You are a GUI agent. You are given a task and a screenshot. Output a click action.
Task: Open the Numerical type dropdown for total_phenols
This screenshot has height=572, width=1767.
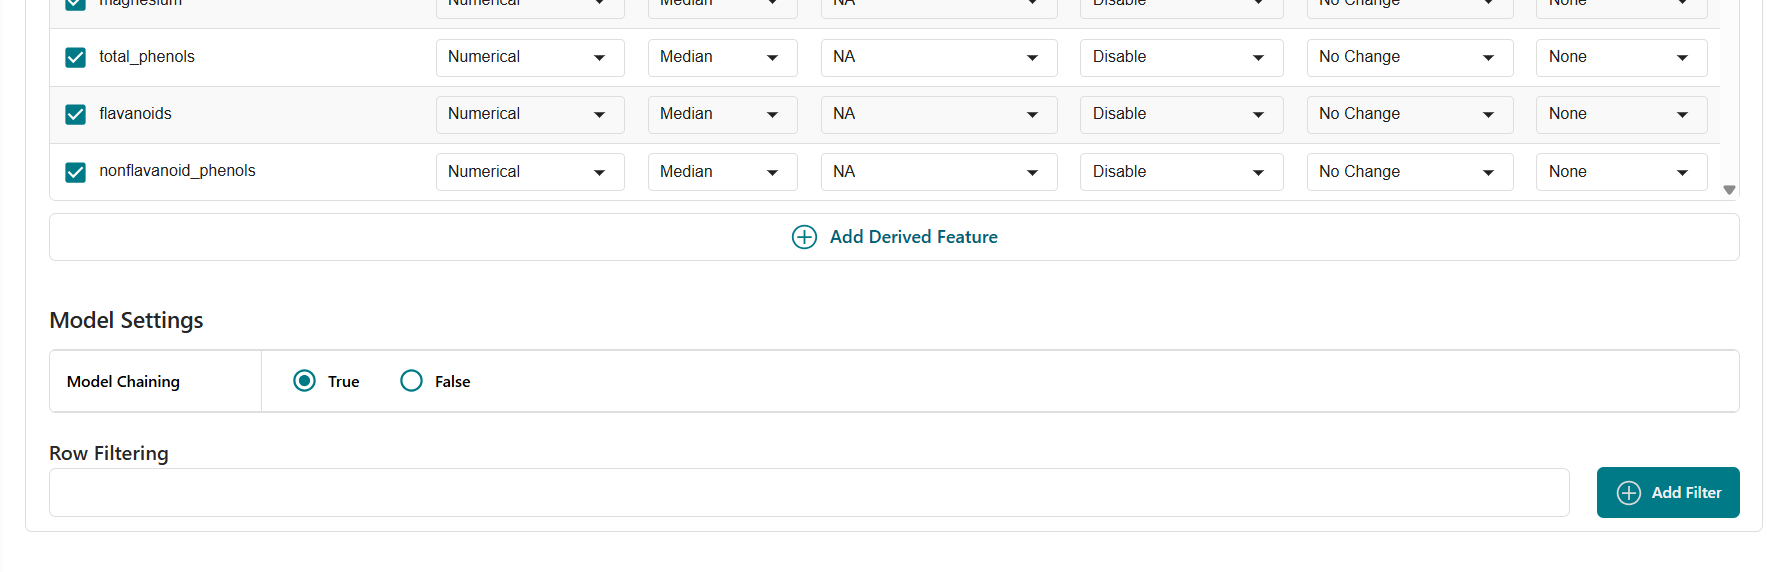[529, 58]
